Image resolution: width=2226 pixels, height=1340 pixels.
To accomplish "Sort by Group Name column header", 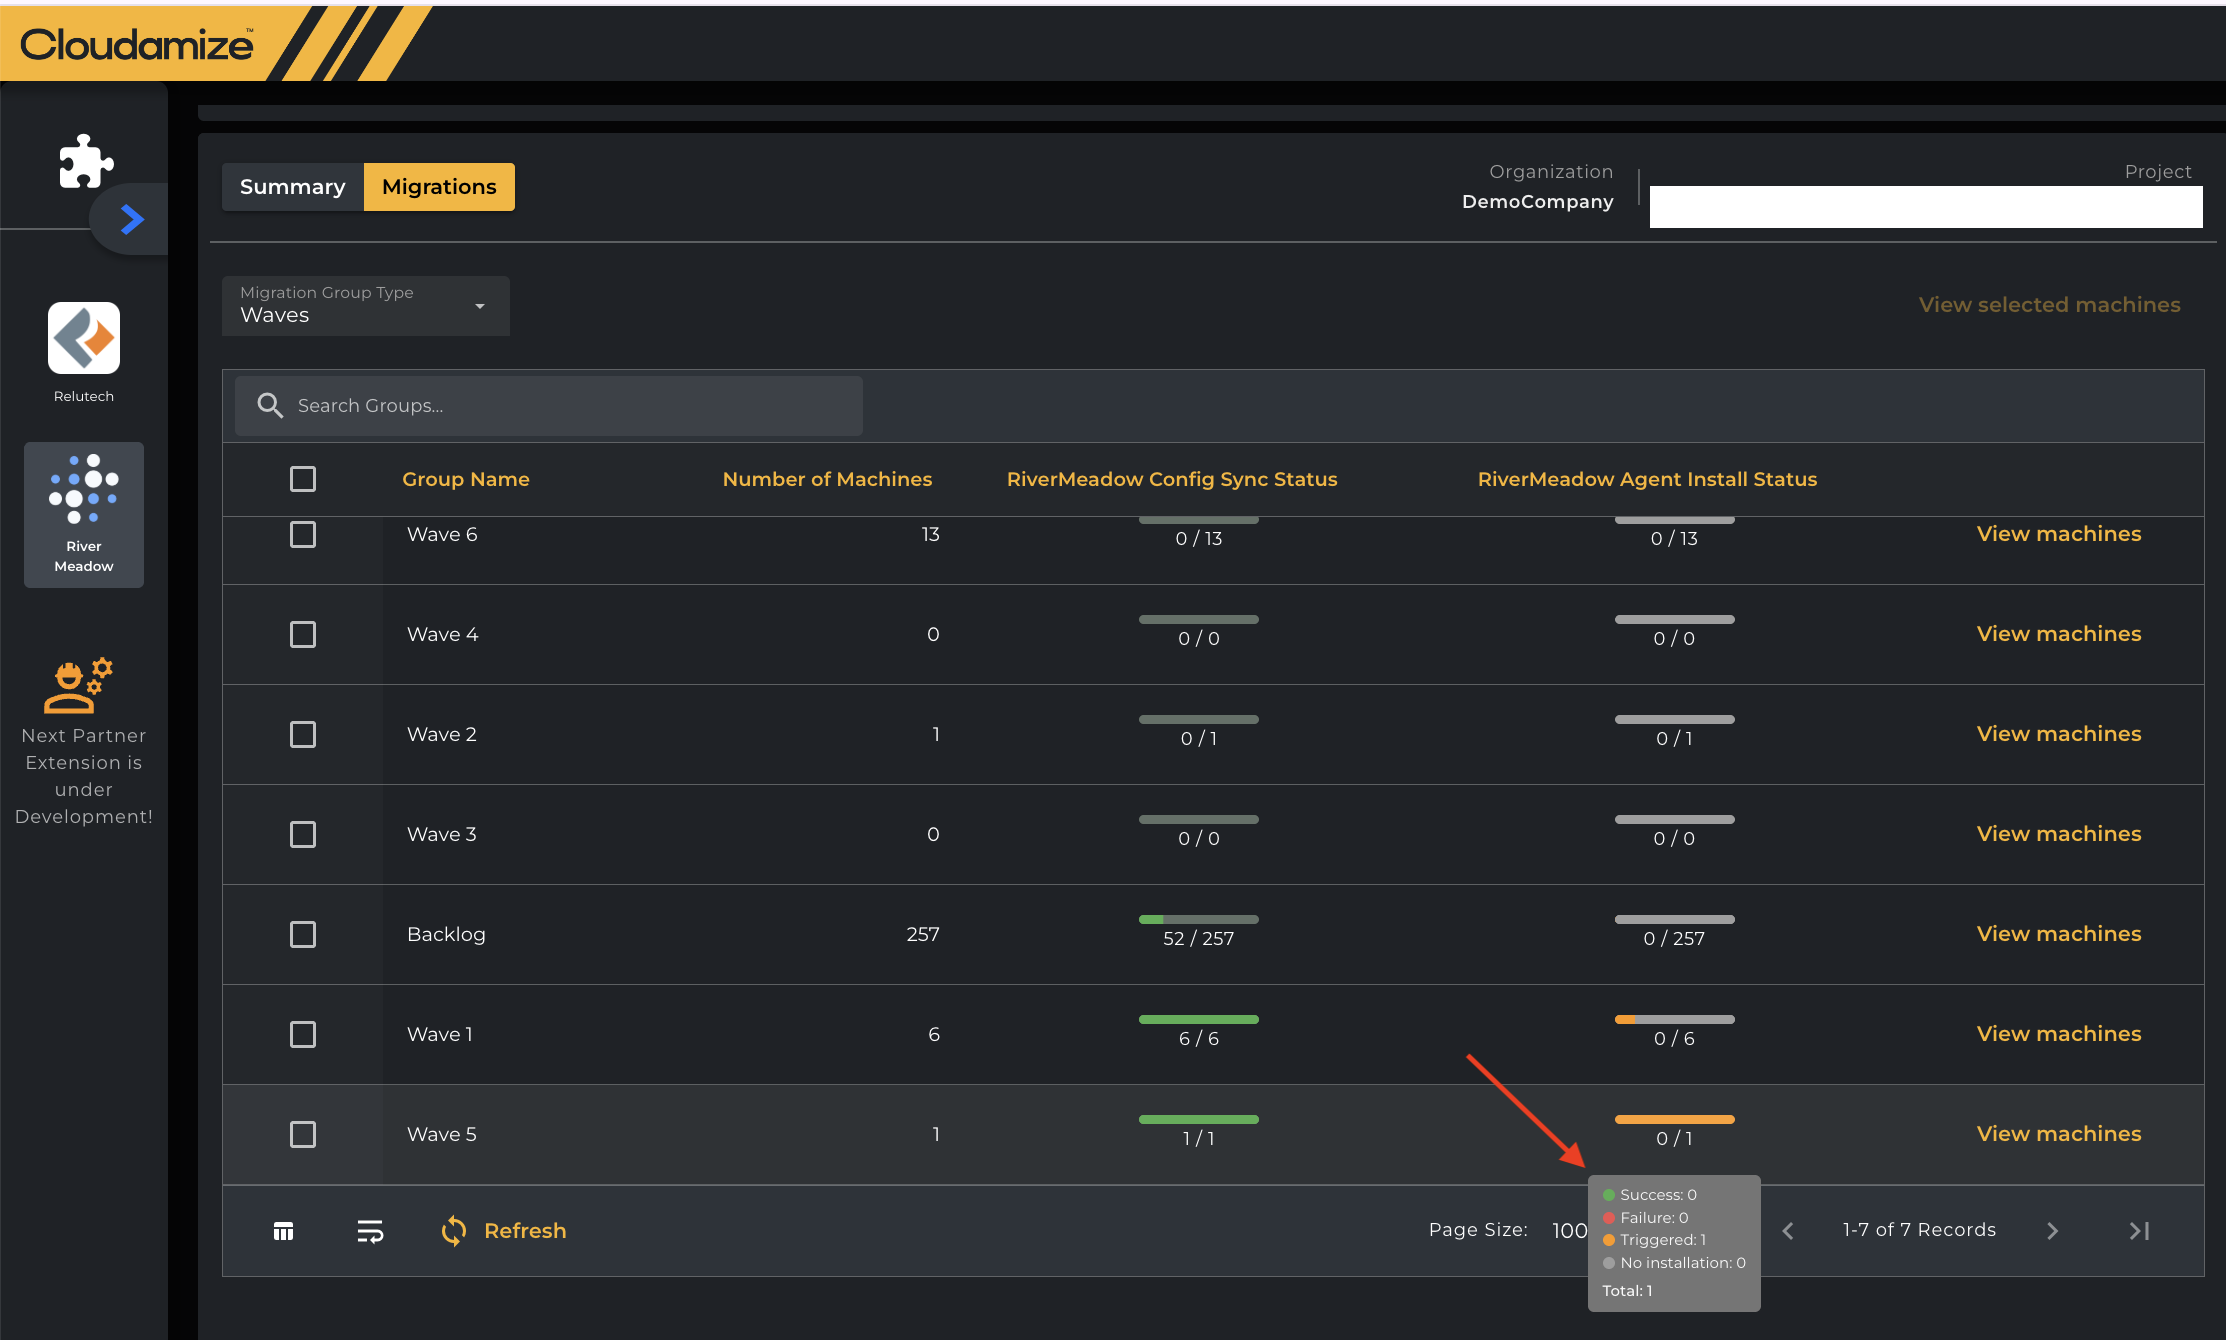I will tap(466, 479).
